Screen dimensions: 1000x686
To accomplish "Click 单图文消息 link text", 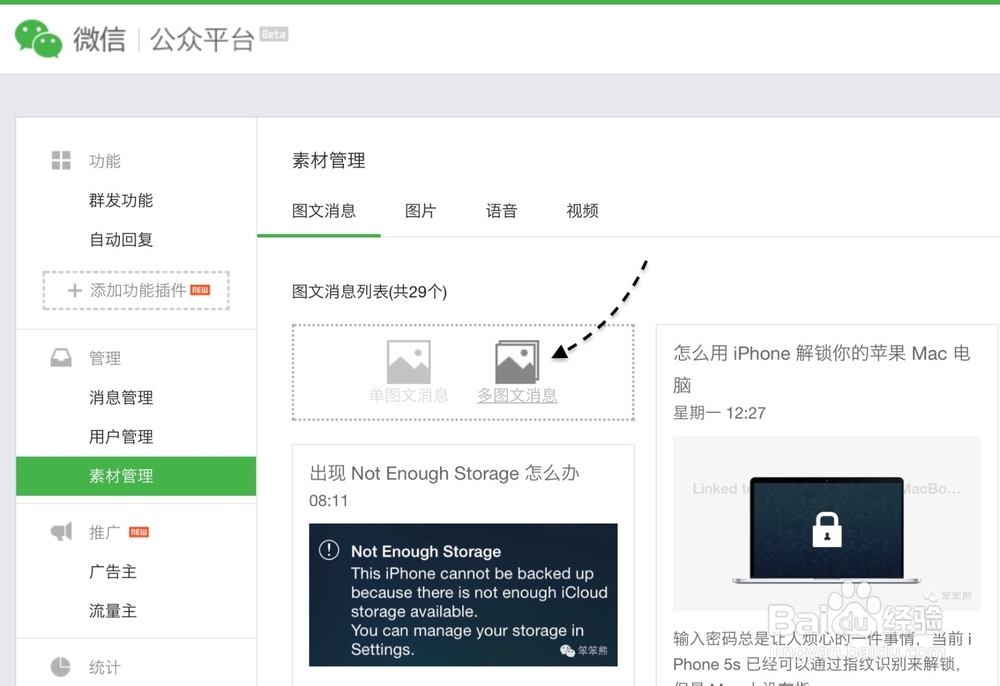I will coord(409,395).
